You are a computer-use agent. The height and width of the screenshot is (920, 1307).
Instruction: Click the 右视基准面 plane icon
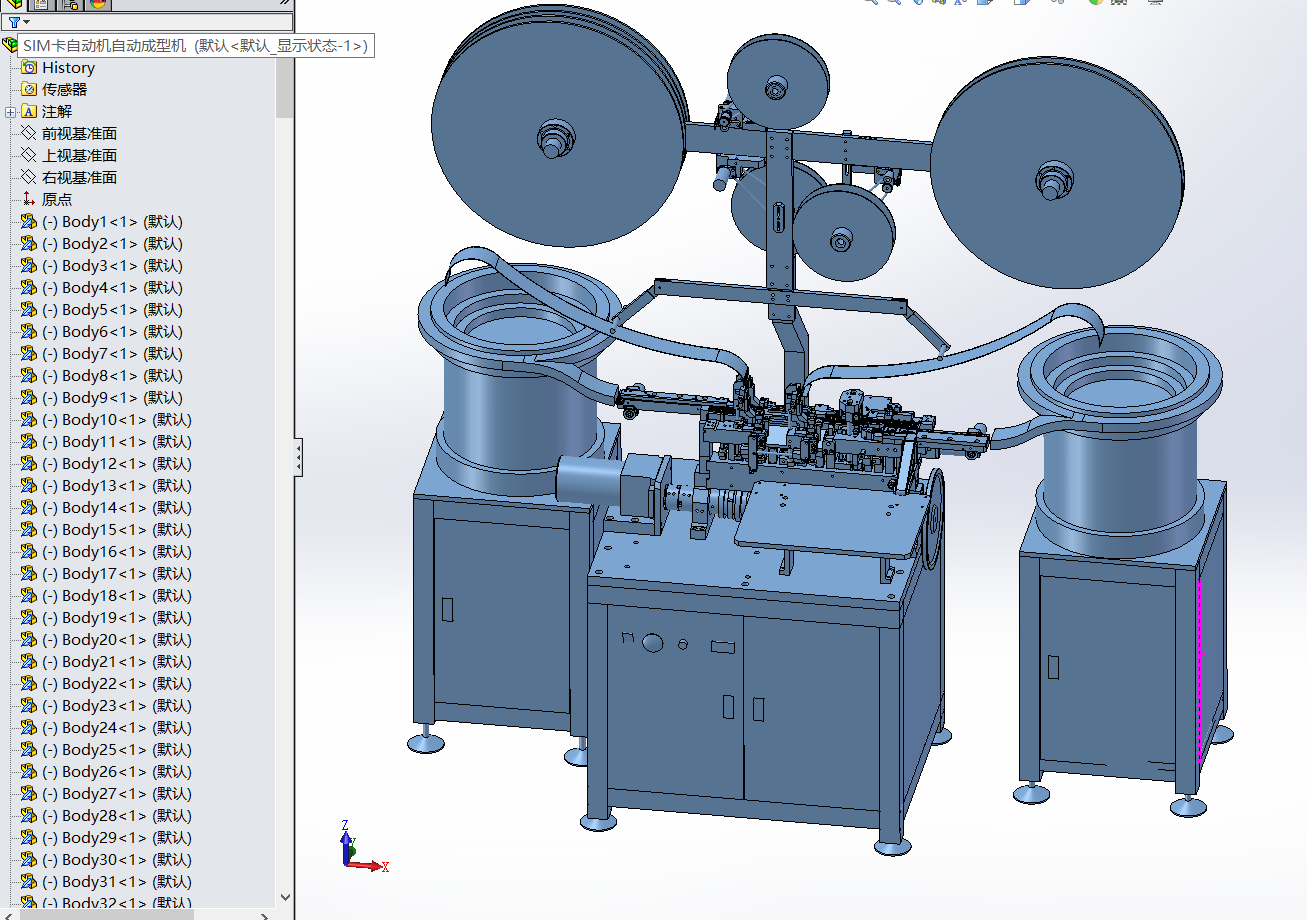click(x=29, y=178)
